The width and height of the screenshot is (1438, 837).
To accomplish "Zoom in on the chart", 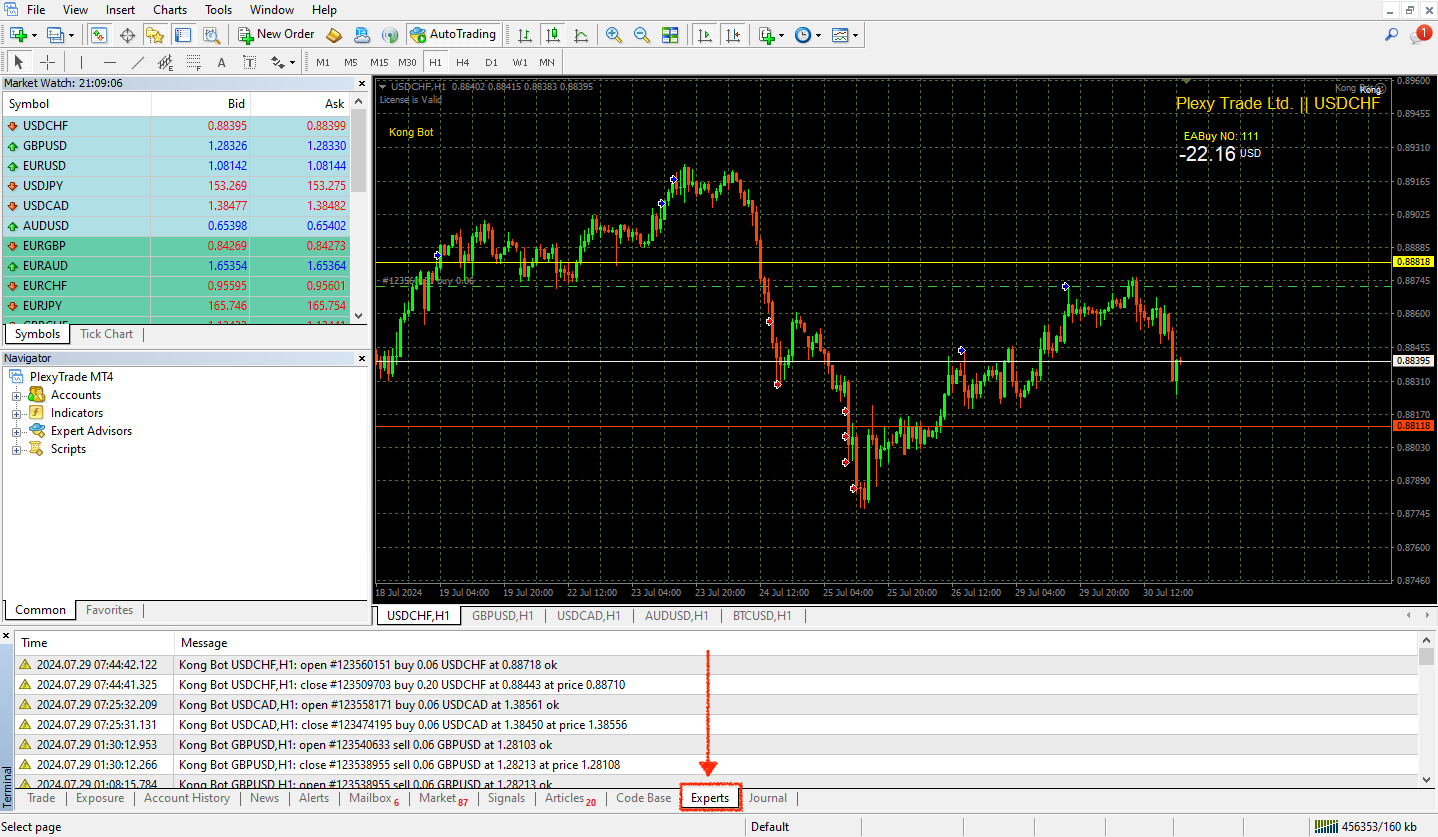I will pos(613,35).
